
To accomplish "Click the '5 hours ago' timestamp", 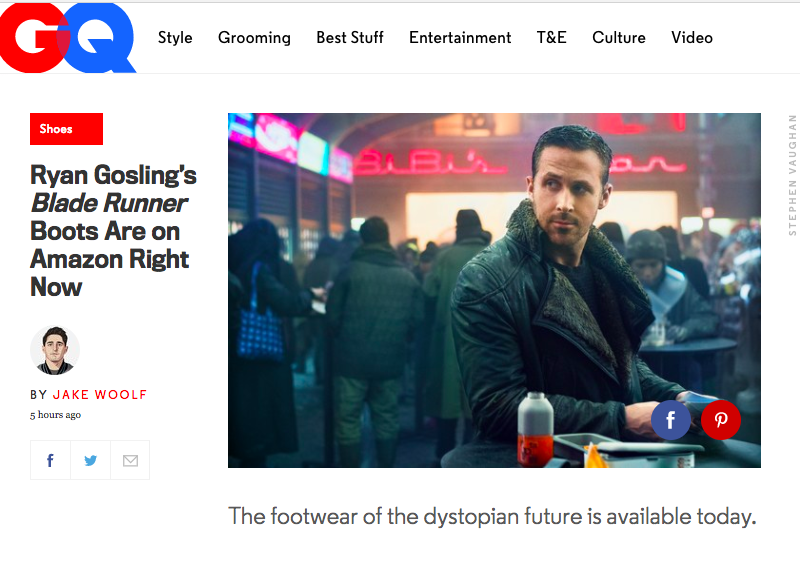I will pyautogui.click(x=56, y=415).
